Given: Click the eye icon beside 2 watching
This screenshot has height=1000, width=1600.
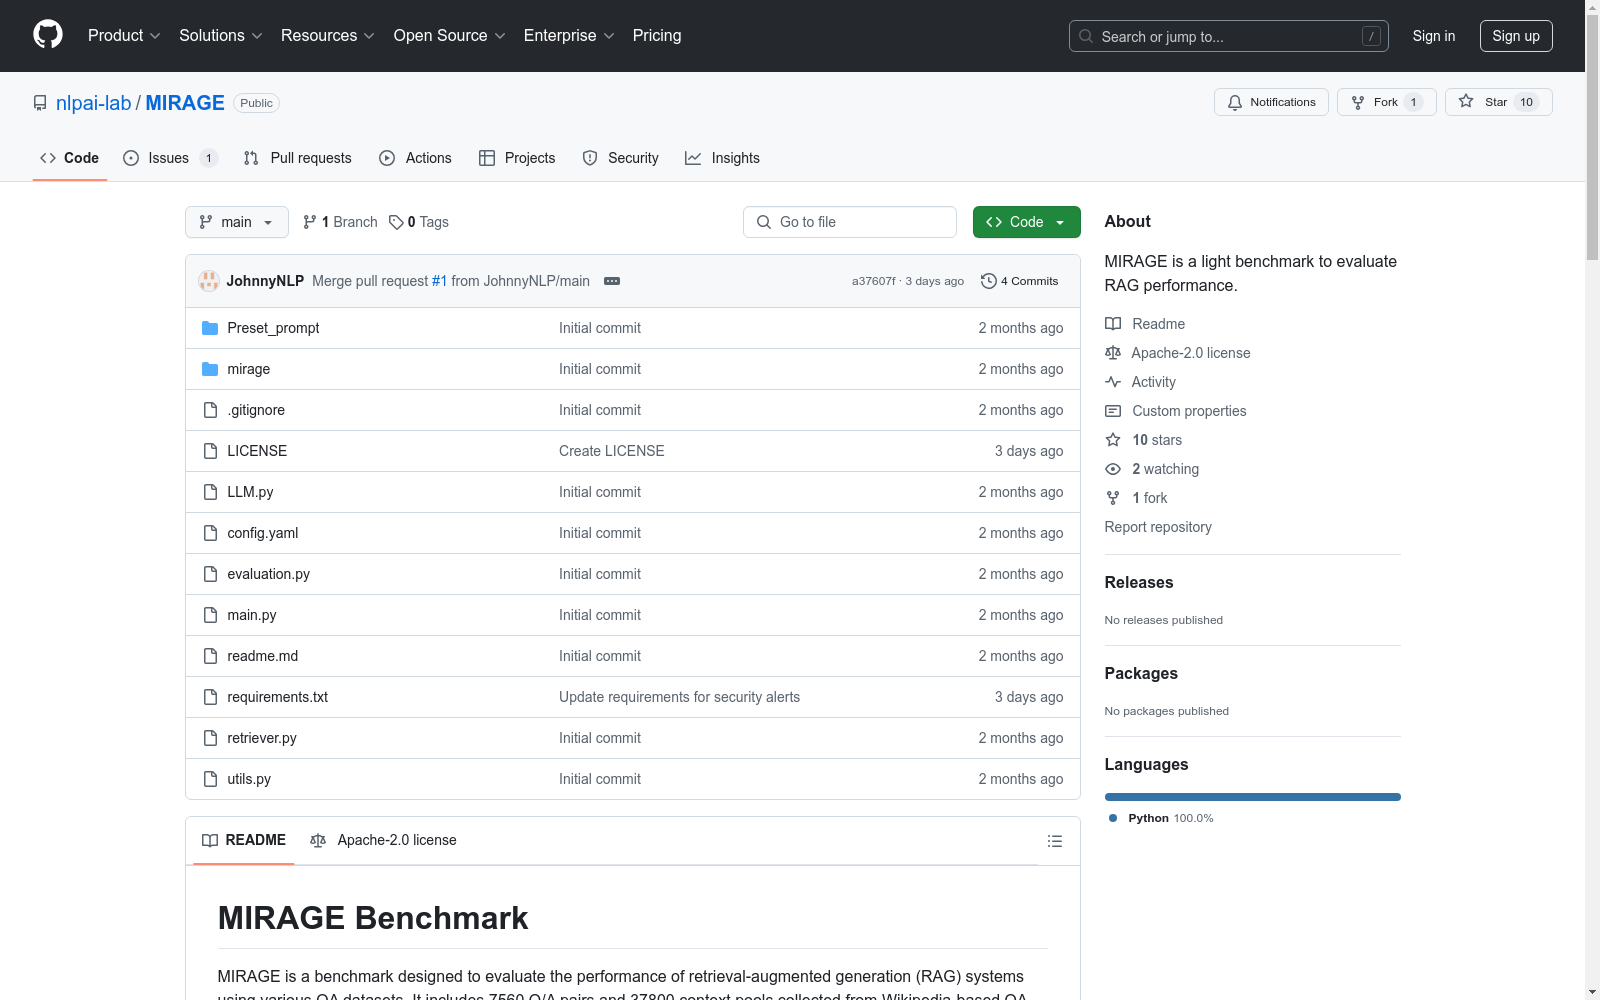Looking at the screenshot, I should click(x=1113, y=469).
